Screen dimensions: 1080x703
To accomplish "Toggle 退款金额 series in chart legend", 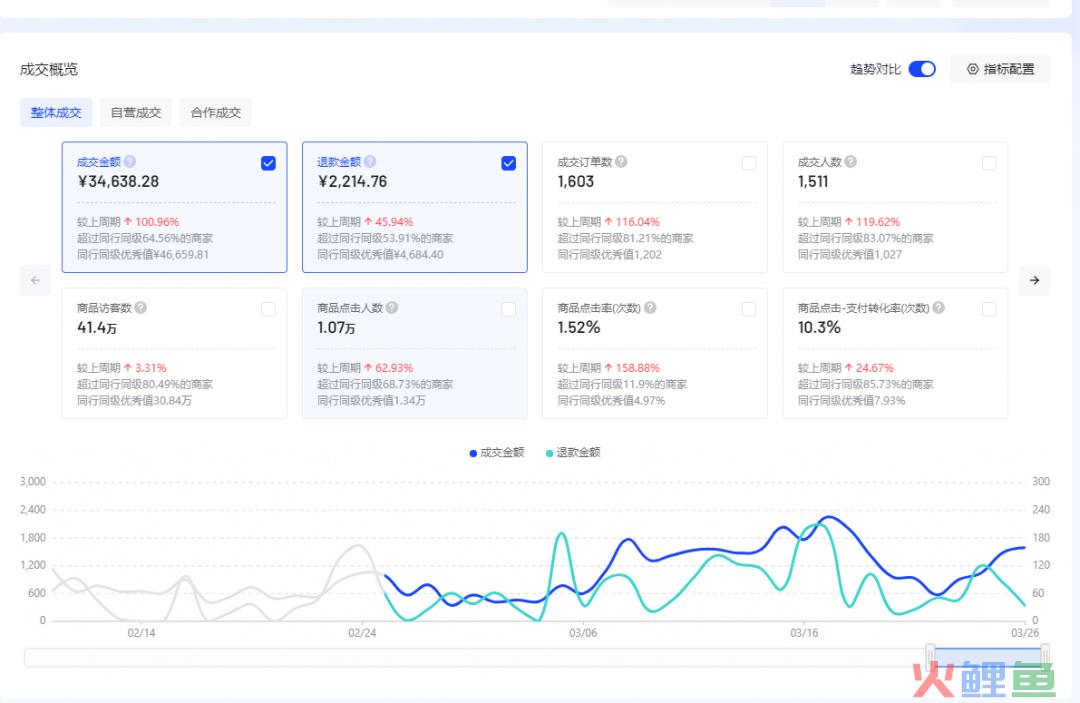I will pyautogui.click(x=573, y=452).
